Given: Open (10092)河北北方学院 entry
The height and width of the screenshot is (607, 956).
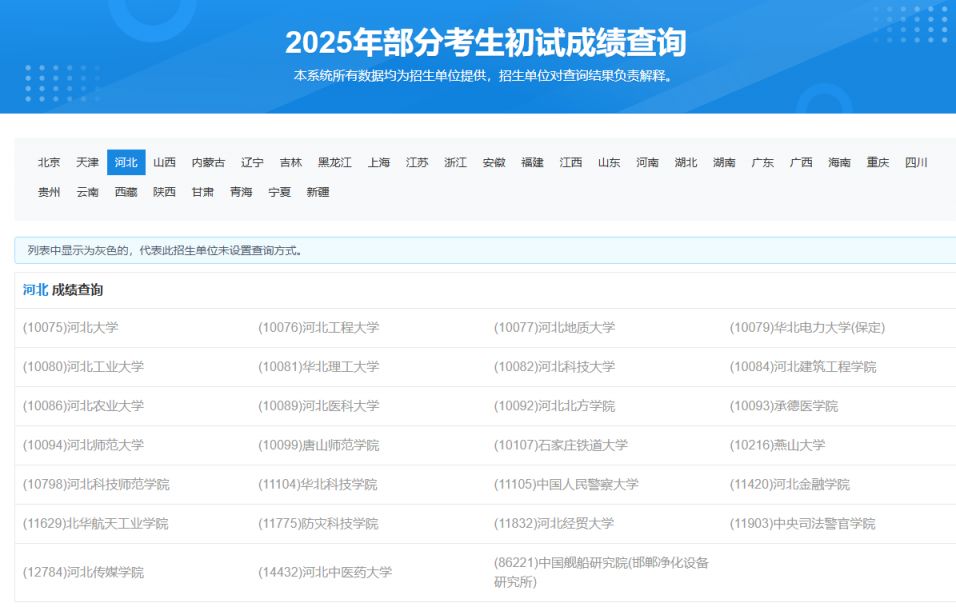Looking at the screenshot, I should click(x=554, y=406).
